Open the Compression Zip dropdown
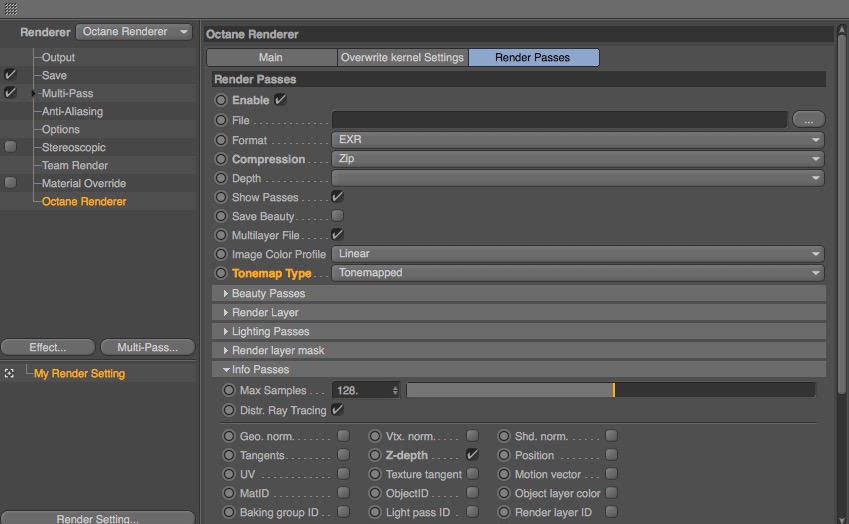The height and width of the screenshot is (524, 849). point(578,159)
